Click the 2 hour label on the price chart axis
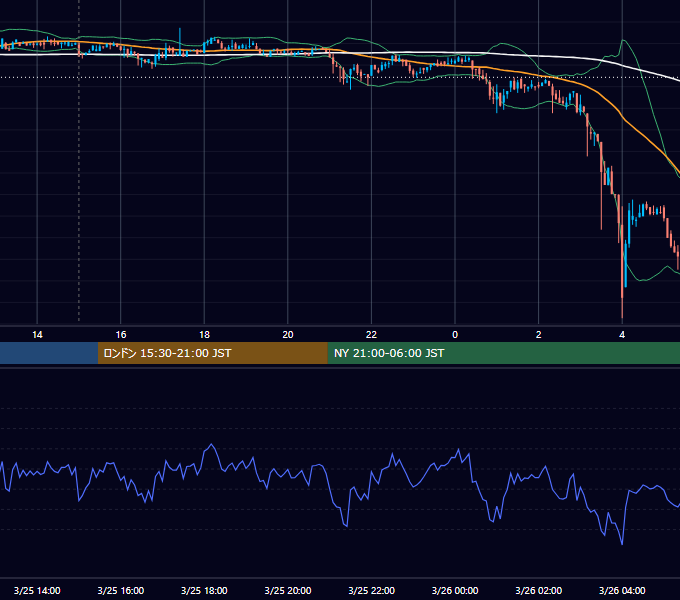The image size is (680, 600). [x=539, y=335]
